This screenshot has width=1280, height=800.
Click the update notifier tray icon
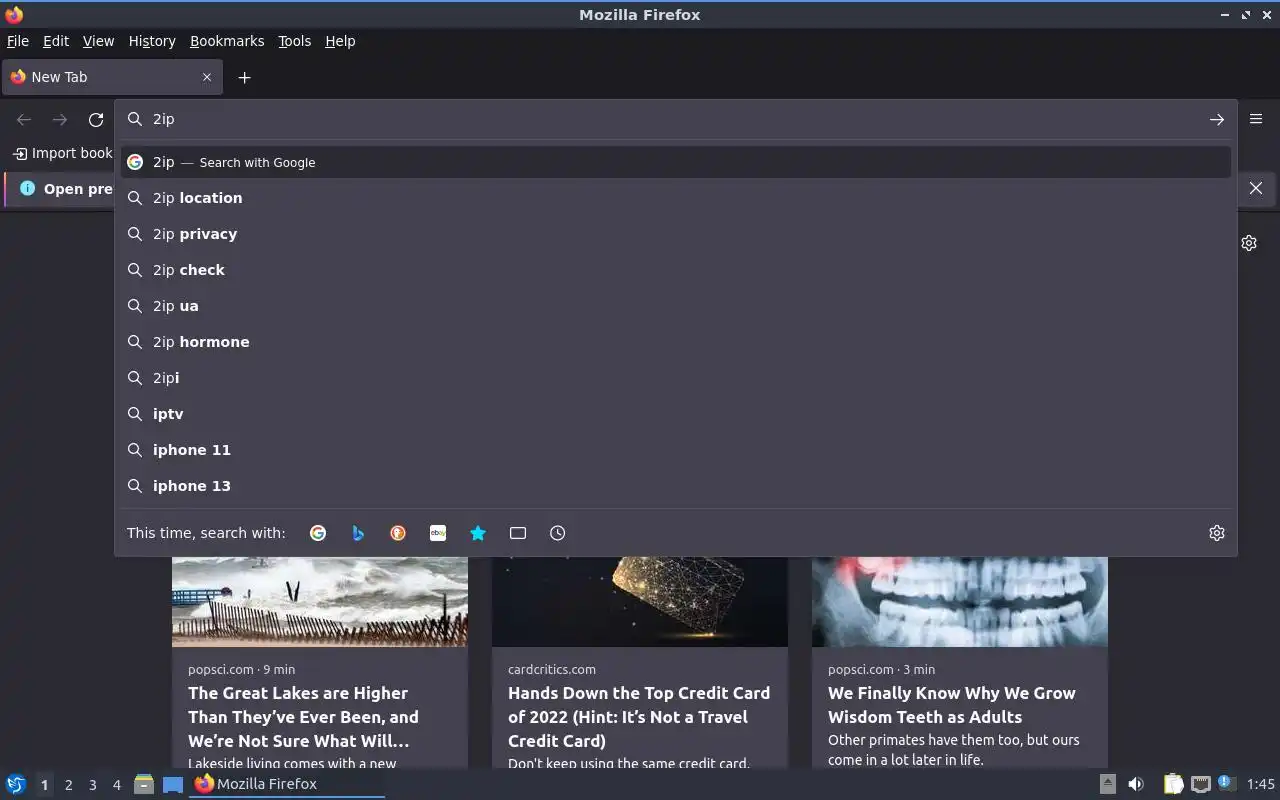click(1227, 783)
